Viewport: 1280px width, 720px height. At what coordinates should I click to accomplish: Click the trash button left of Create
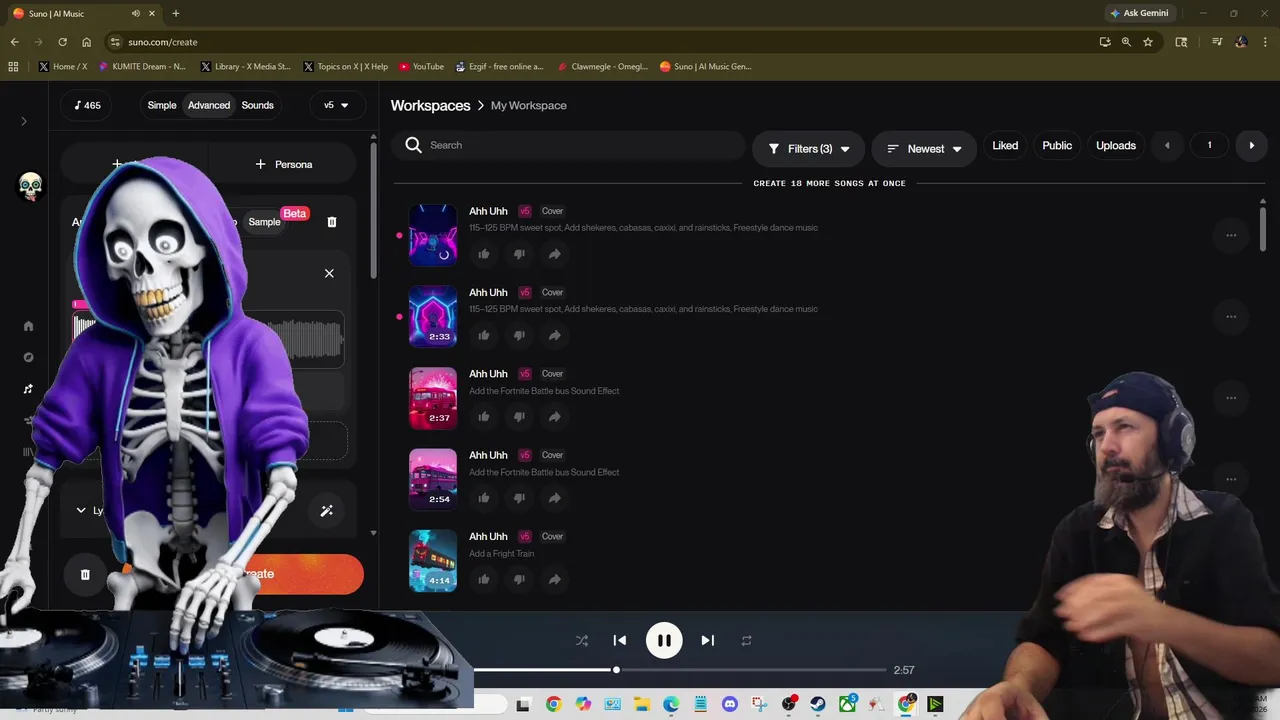(x=85, y=574)
